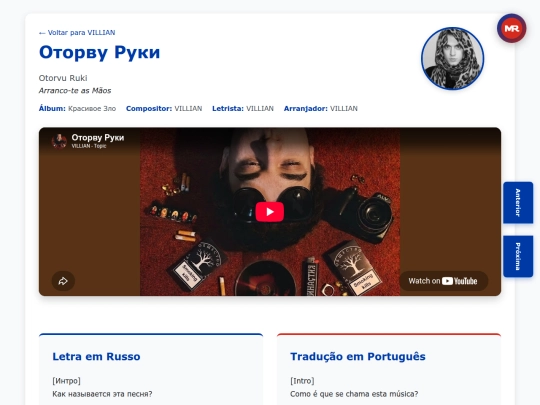Image resolution: width=540 pixels, height=405 pixels.
Task: Click 'VILLIAN - Topic' channel name in video
Action: pyautogui.click(x=89, y=146)
